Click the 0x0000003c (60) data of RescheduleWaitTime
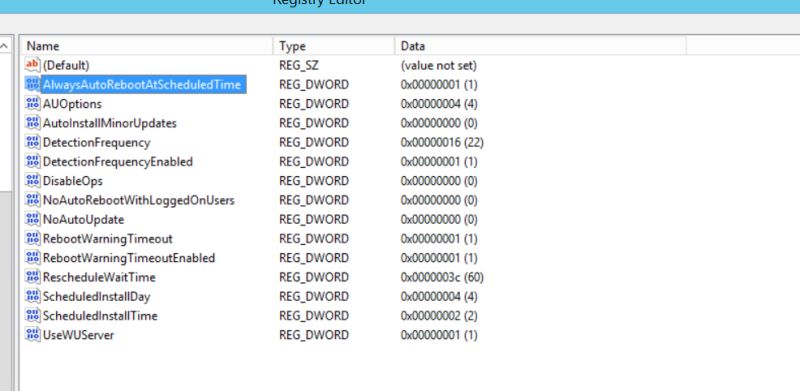Image resolution: width=800 pixels, height=391 pixels. pyautogui.click(x=442, y=278)
